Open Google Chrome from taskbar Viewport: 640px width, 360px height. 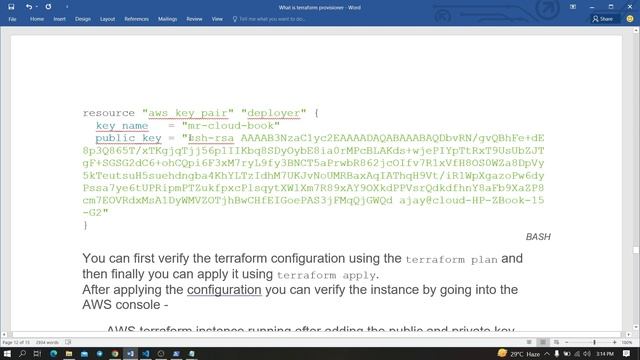coord(115,353)
